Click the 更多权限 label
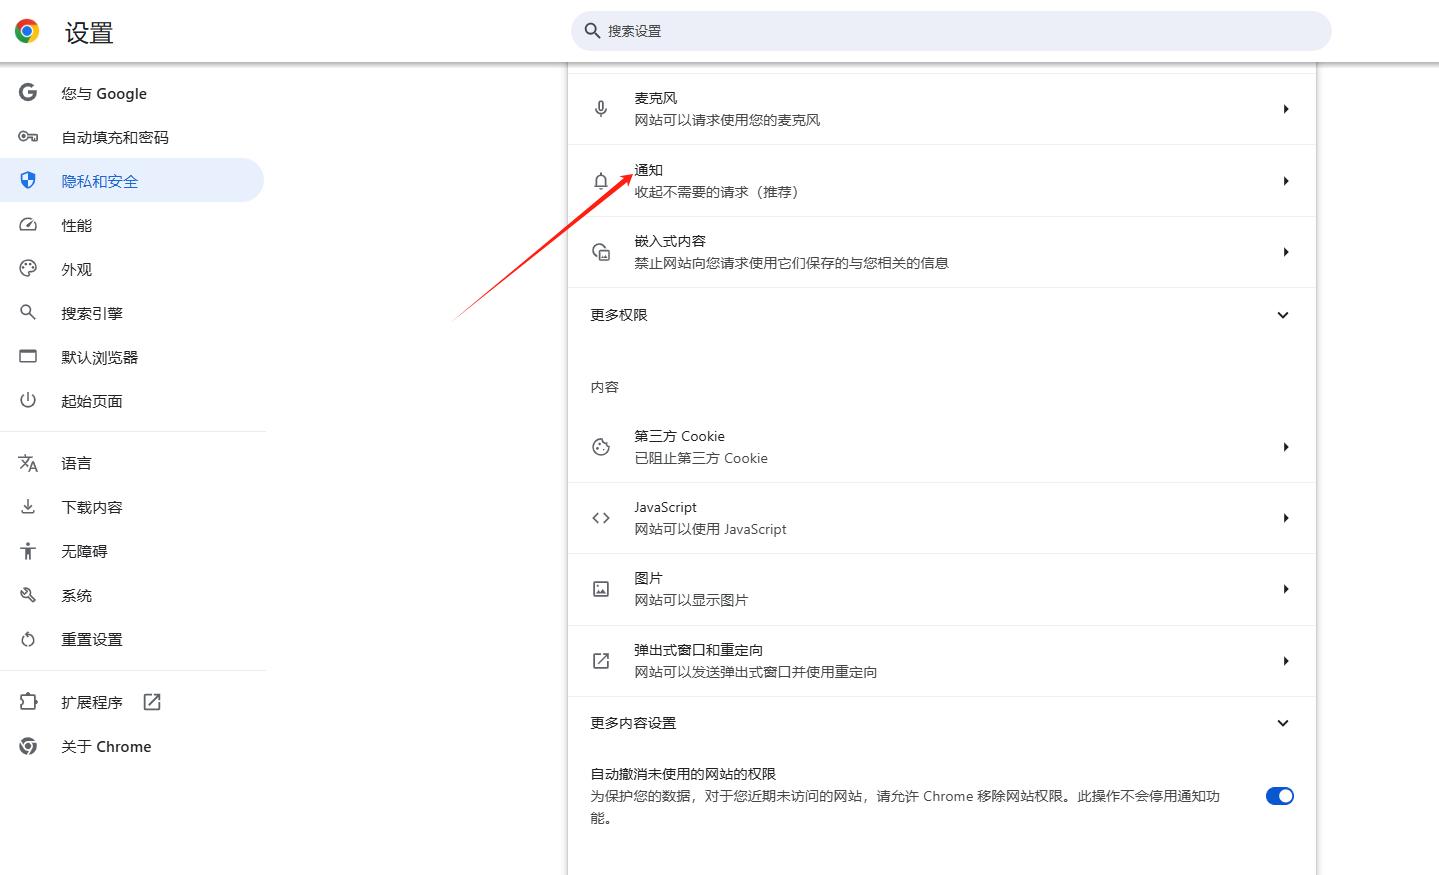The image size is (1439, 875). pyautogui.click(x=619, y=315)
